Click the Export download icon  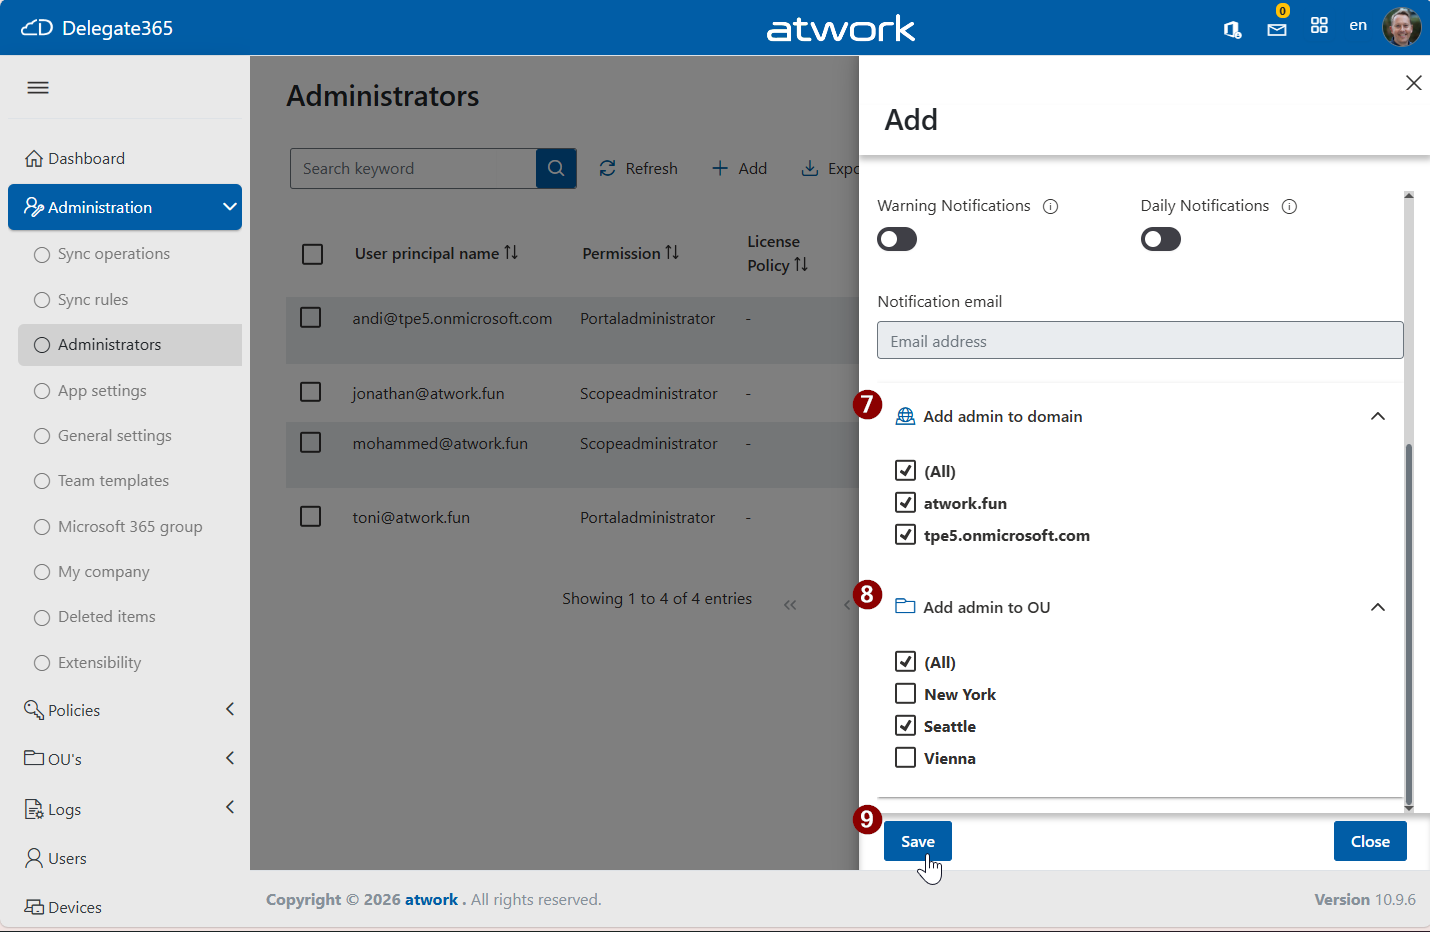[810, 168]
